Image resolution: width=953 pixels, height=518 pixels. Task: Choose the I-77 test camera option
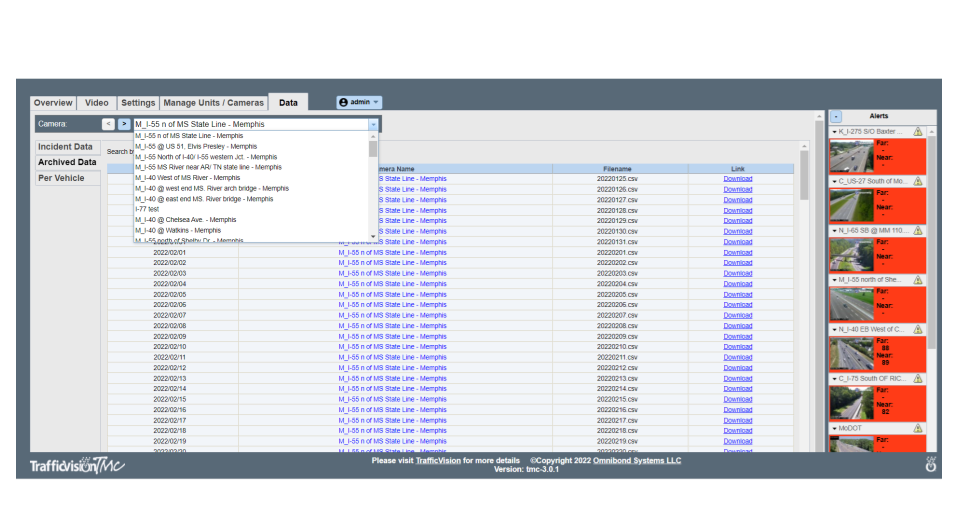(252, 209)
